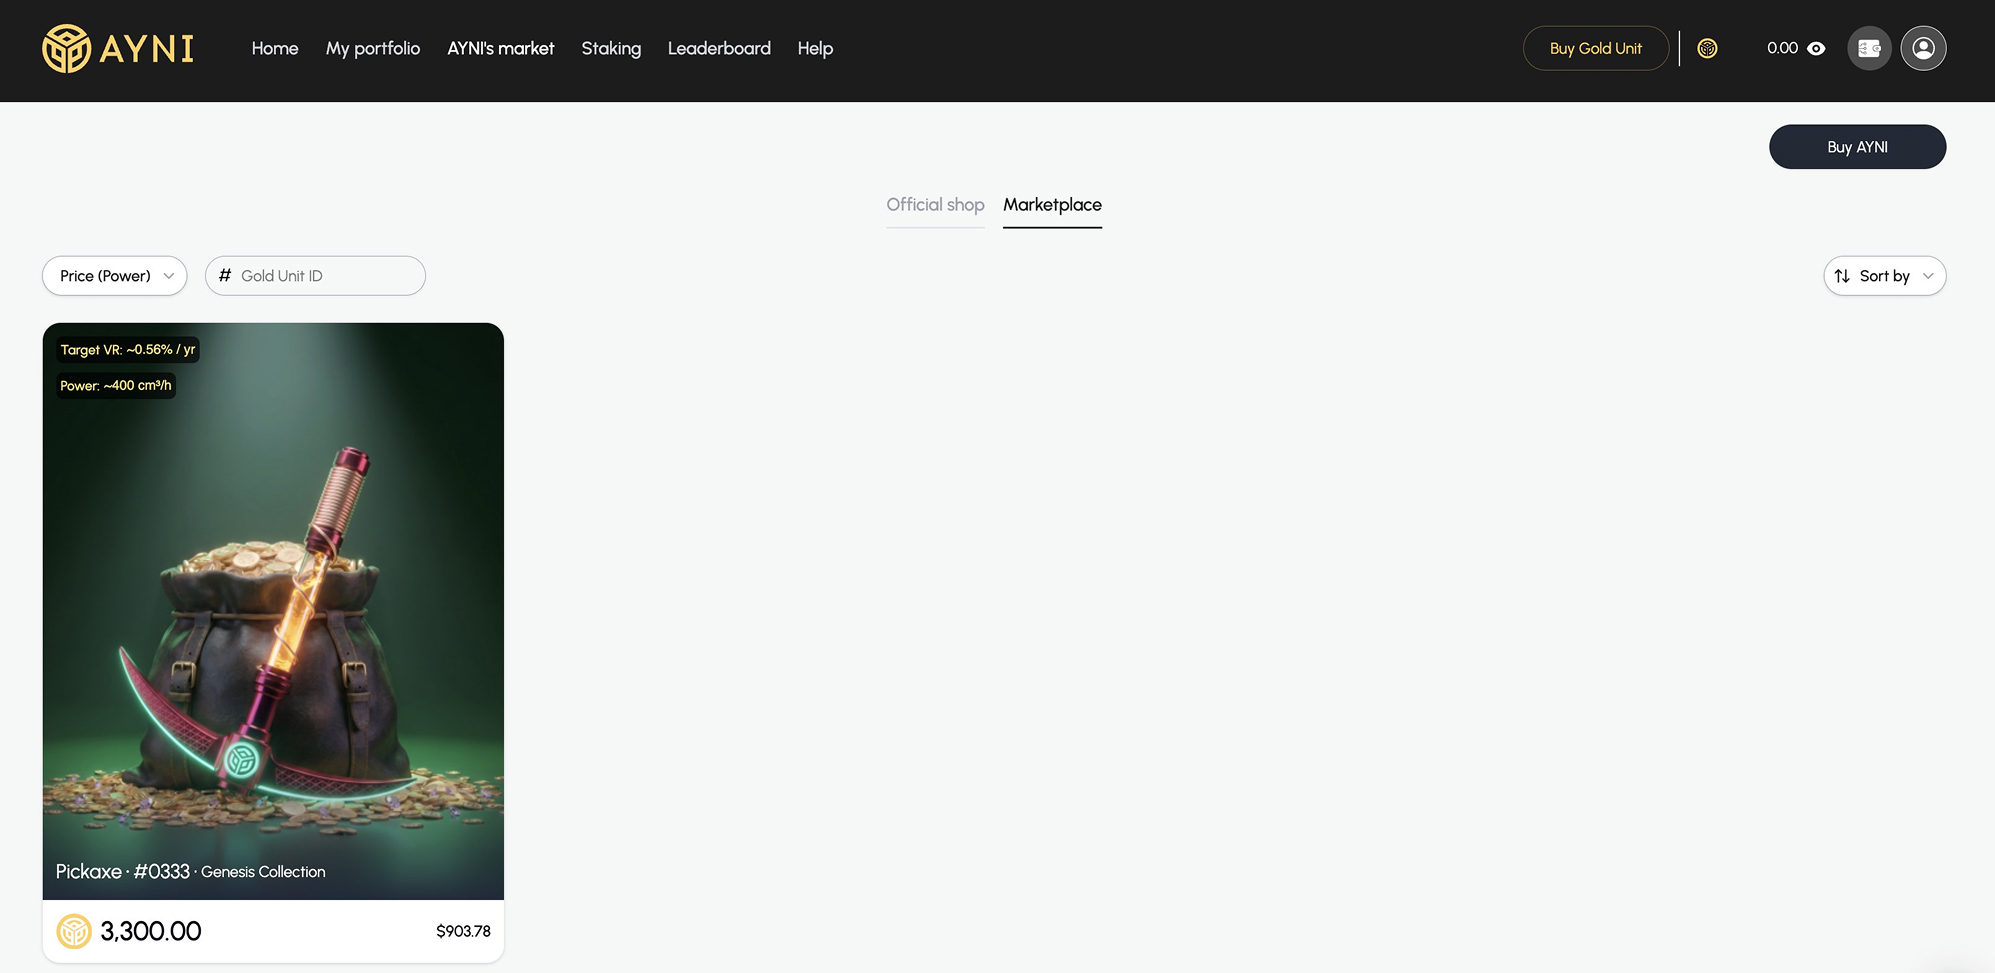The height and width of the screenshot is (973, 1995).
Task: Click the hash icon in Gold Unit ID field
Action: point(225,275)
